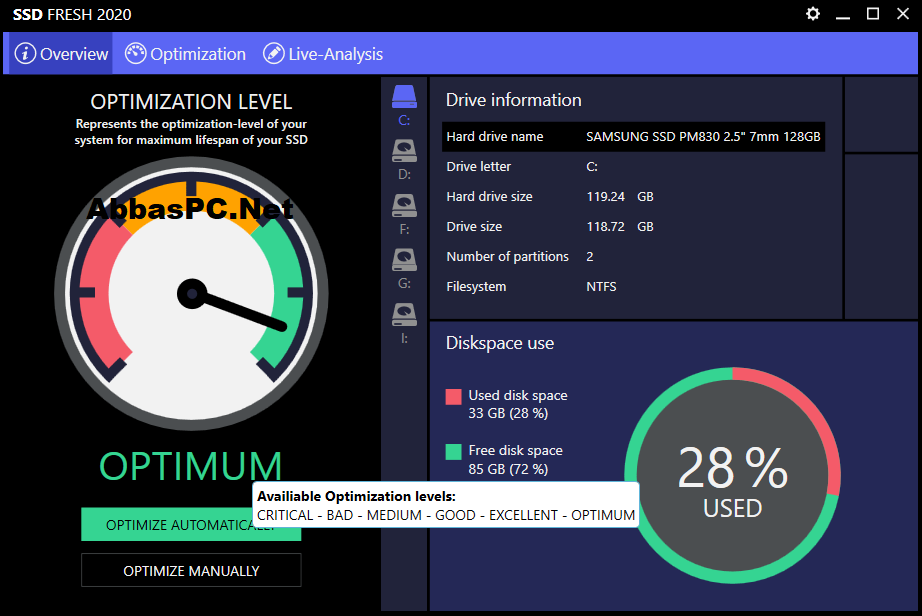Click the 33 GB (28 %) used text
The width and height of the screenshot is (922, 616).
tap(508, 413)
